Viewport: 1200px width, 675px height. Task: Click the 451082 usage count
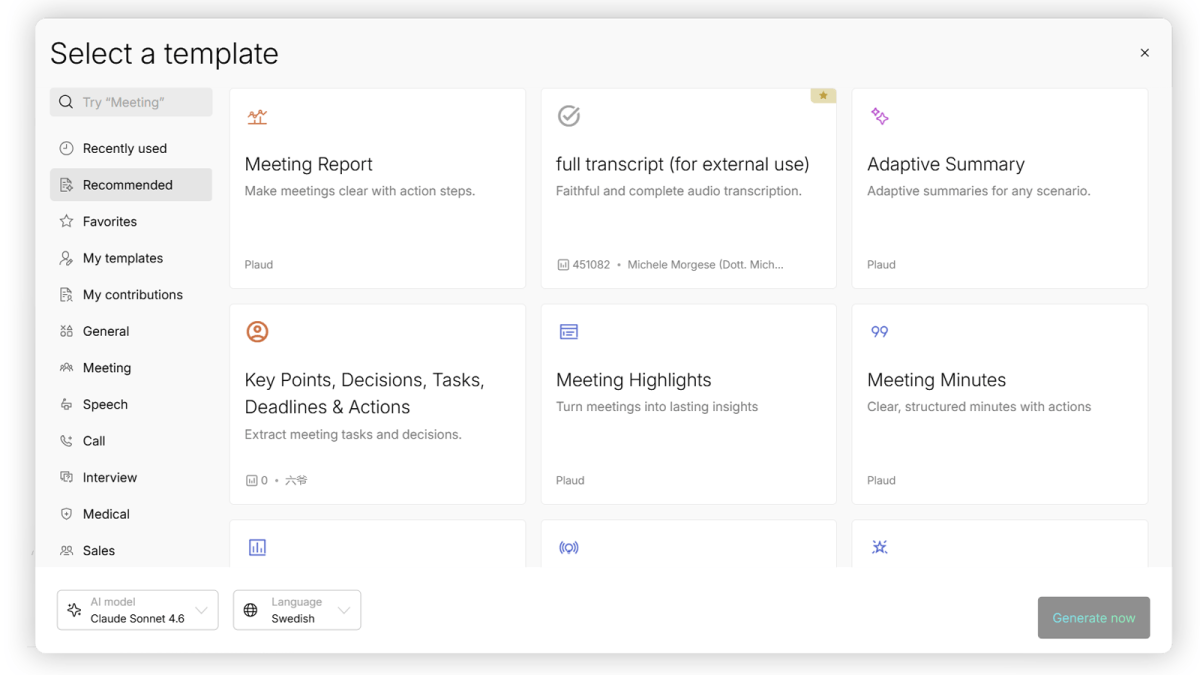point(591,265)
